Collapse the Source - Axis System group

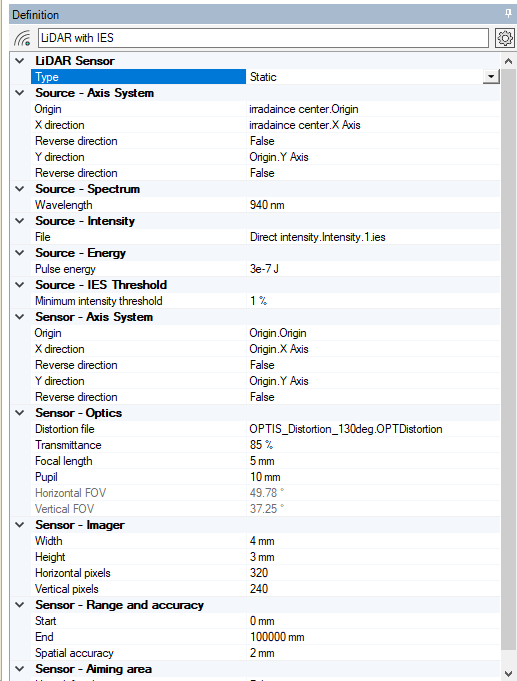[20, 93]
